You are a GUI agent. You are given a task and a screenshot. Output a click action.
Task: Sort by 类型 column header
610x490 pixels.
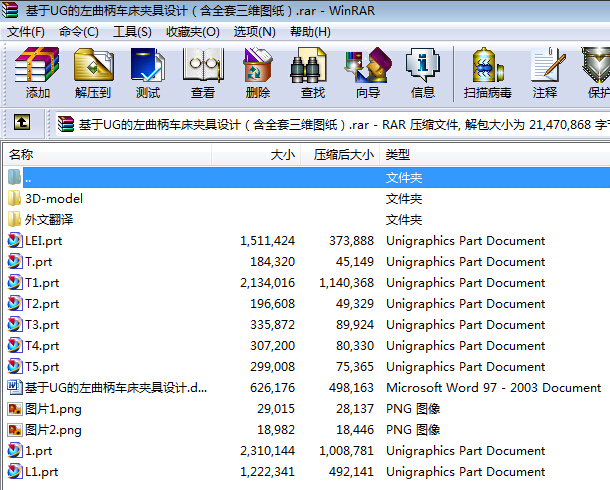tap(494, 155)
